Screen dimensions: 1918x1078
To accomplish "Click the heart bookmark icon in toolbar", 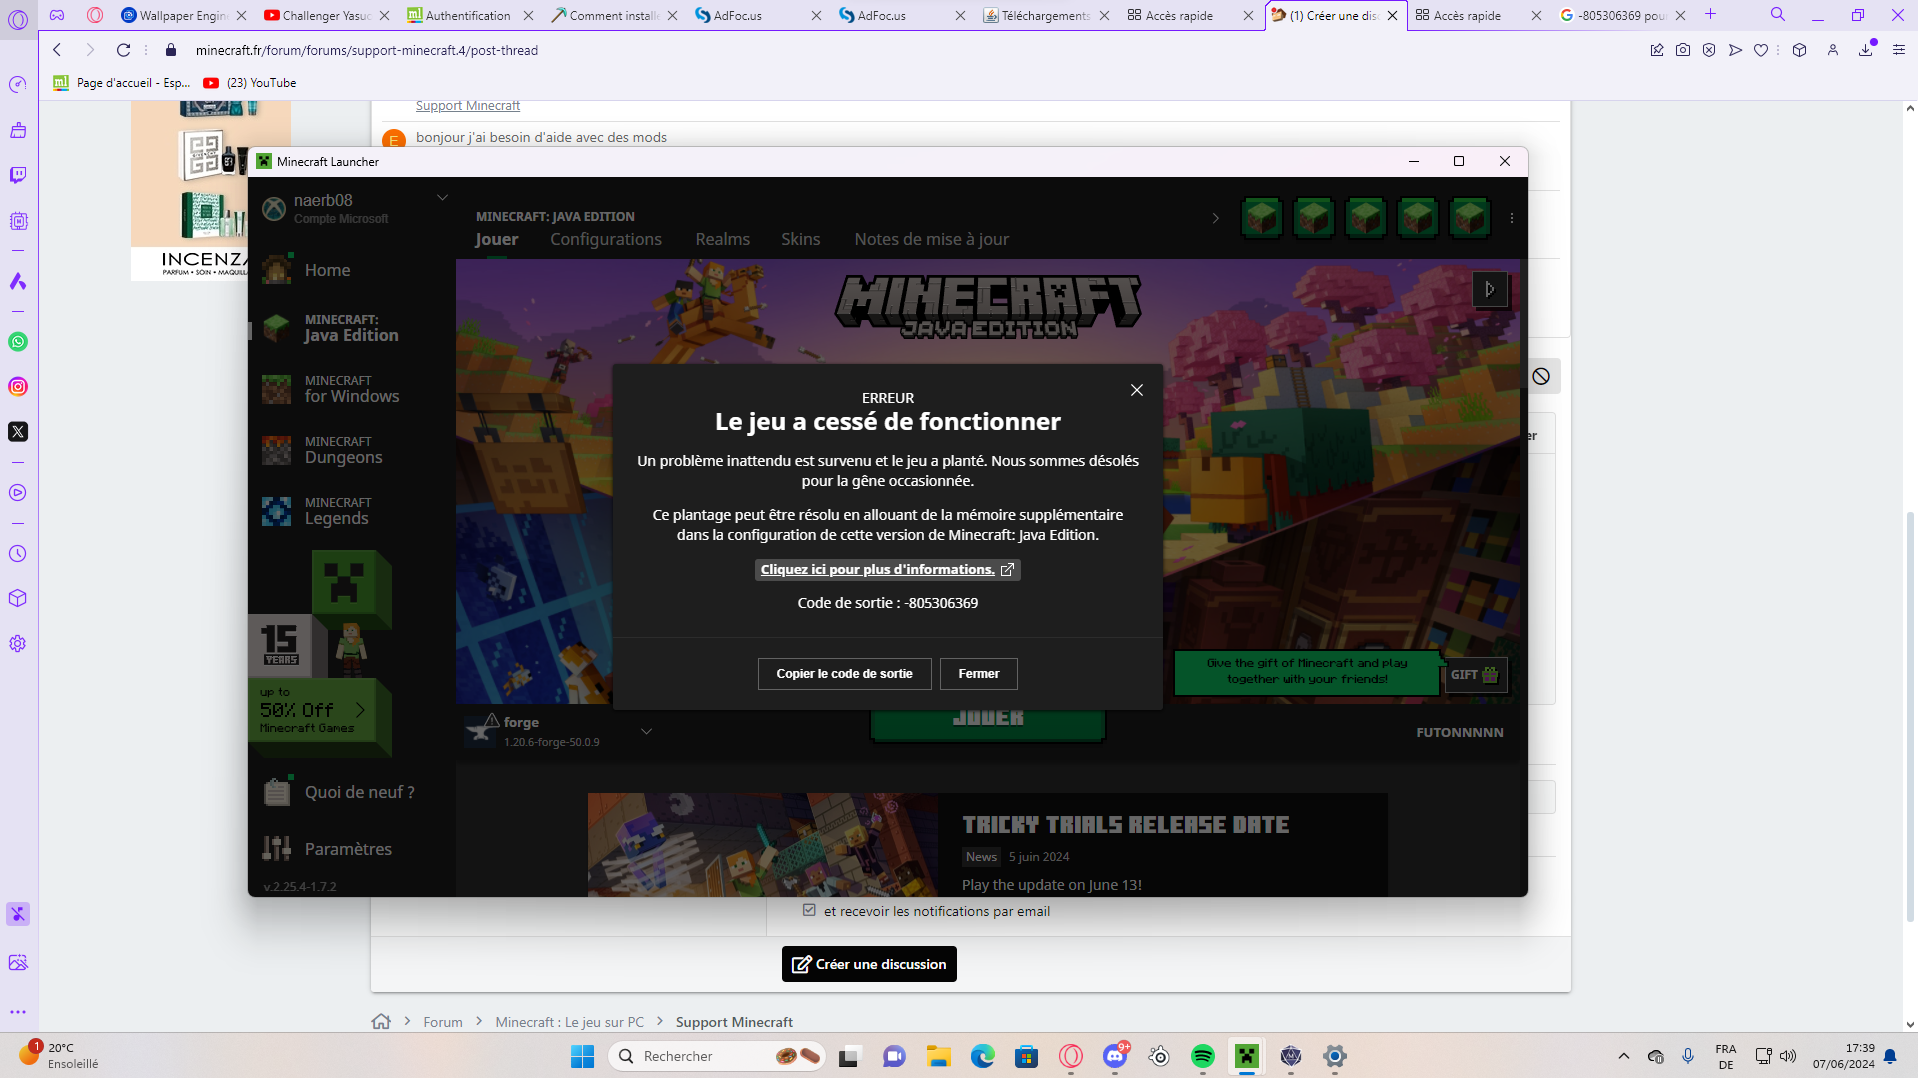I will pos(1761,50).
